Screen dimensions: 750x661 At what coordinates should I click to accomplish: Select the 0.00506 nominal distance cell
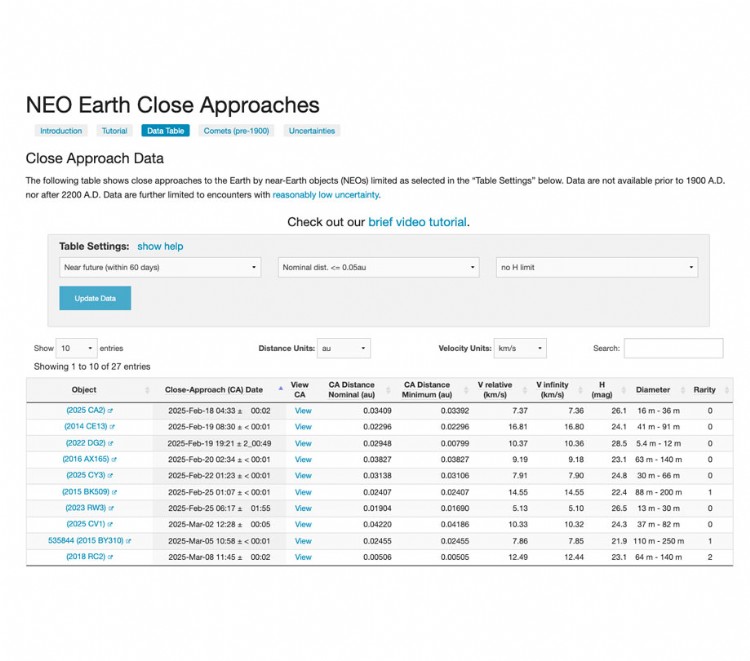pyautogui.click(x=377, y=557)
